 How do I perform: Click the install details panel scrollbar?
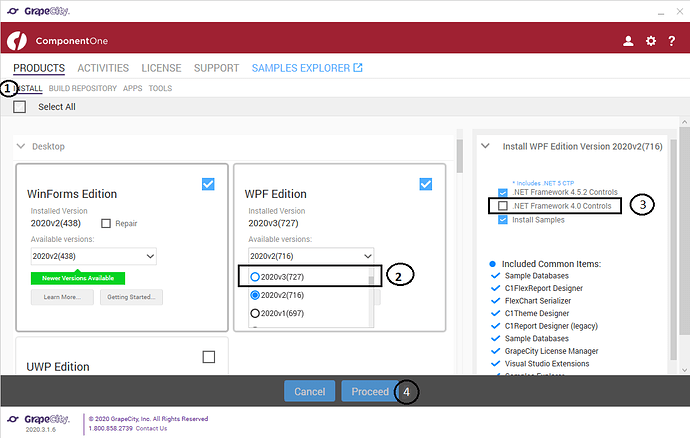pyautogui.click(x=673, y=249)
